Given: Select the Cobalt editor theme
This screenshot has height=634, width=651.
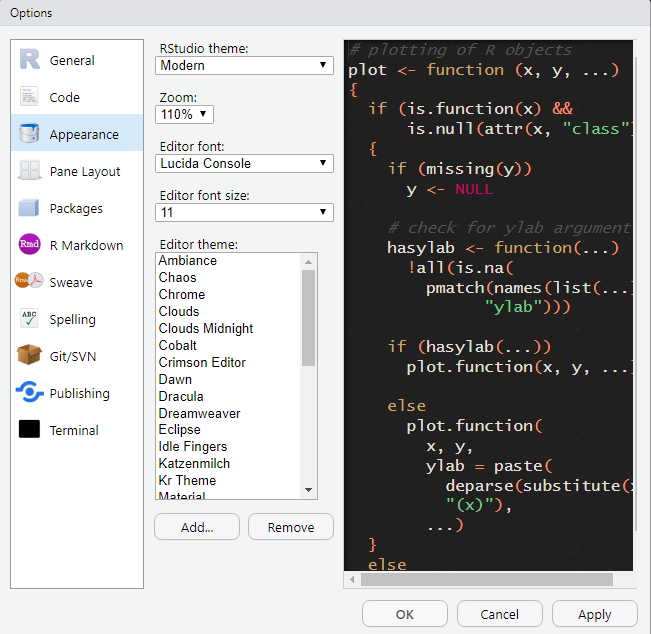Looking at the screenshot, I should coord(228,345).
